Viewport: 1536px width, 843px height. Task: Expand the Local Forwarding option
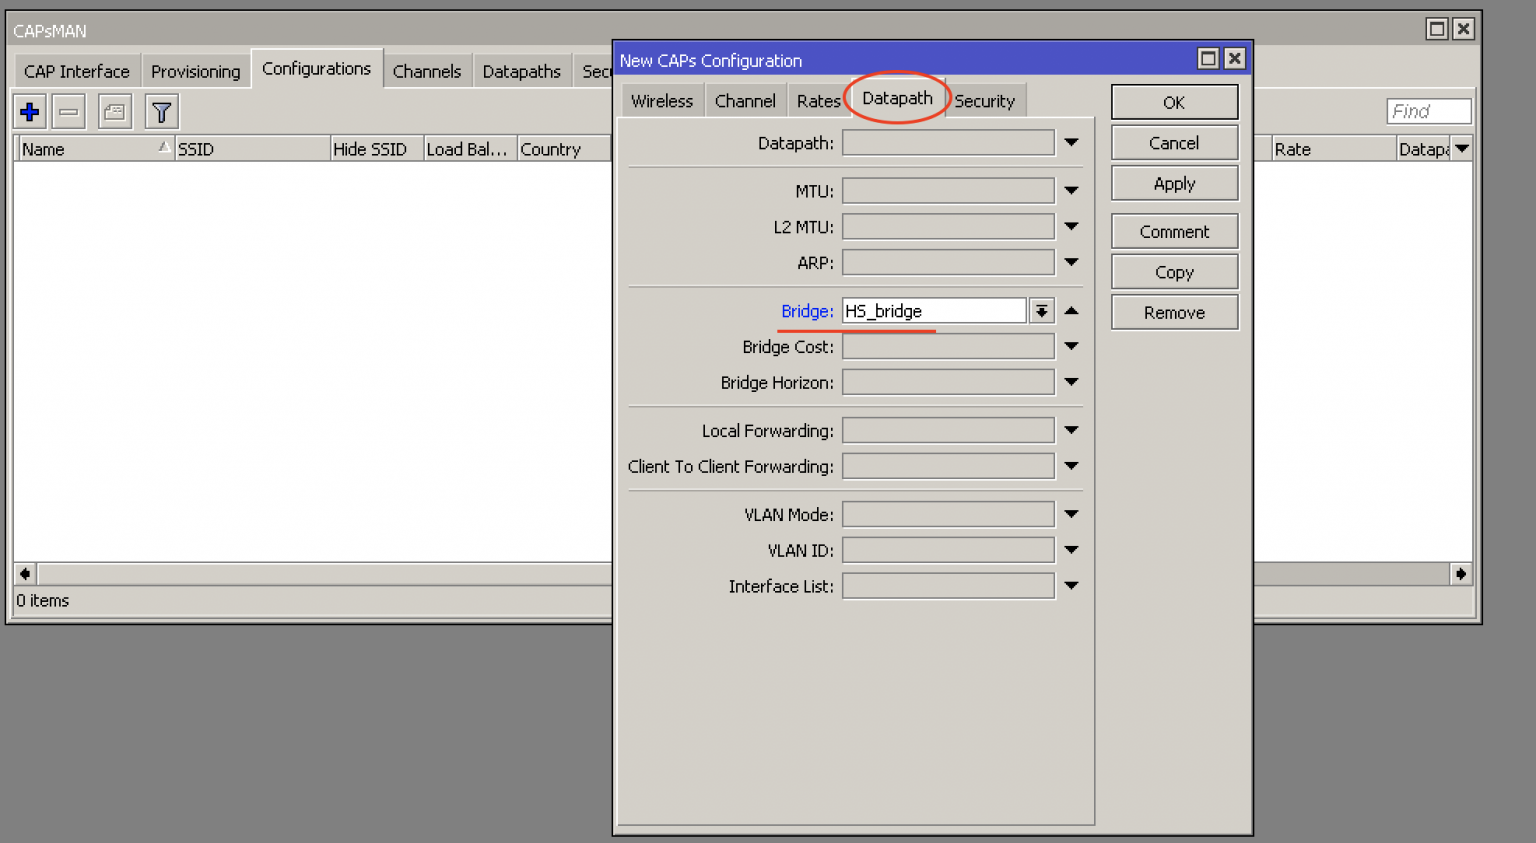(x=1071, y=431)
